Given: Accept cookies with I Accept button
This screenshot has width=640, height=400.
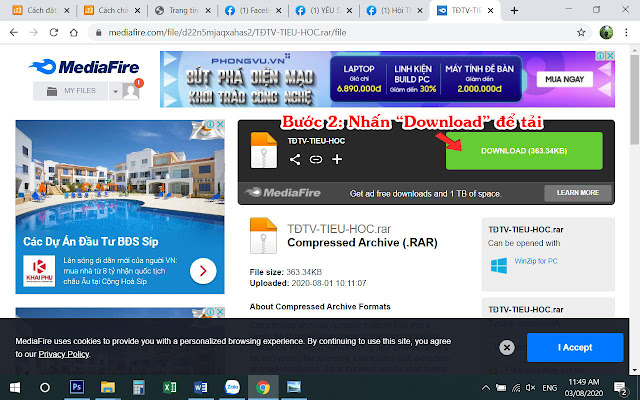Looking at the screenshot, I should [x=575, y=347].
